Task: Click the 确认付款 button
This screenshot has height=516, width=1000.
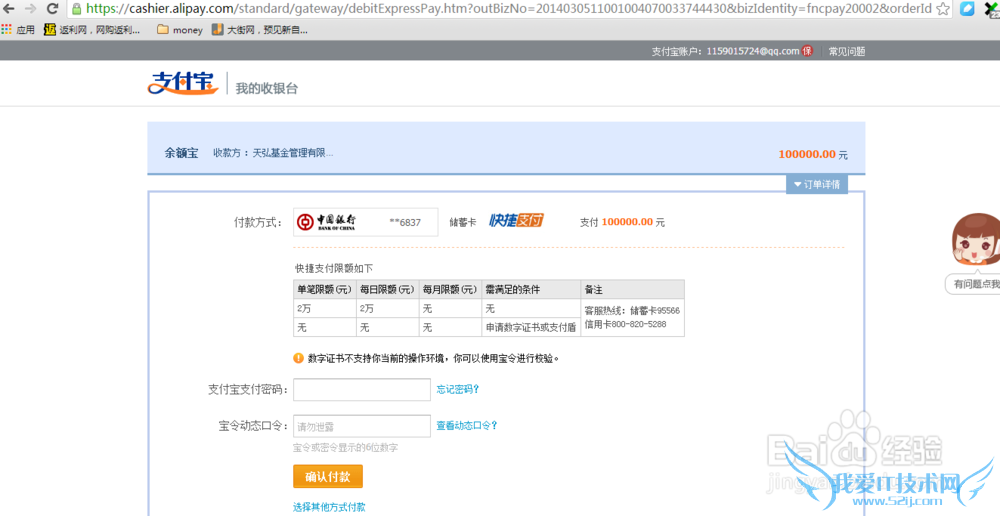Action: (x=328, y=476)
